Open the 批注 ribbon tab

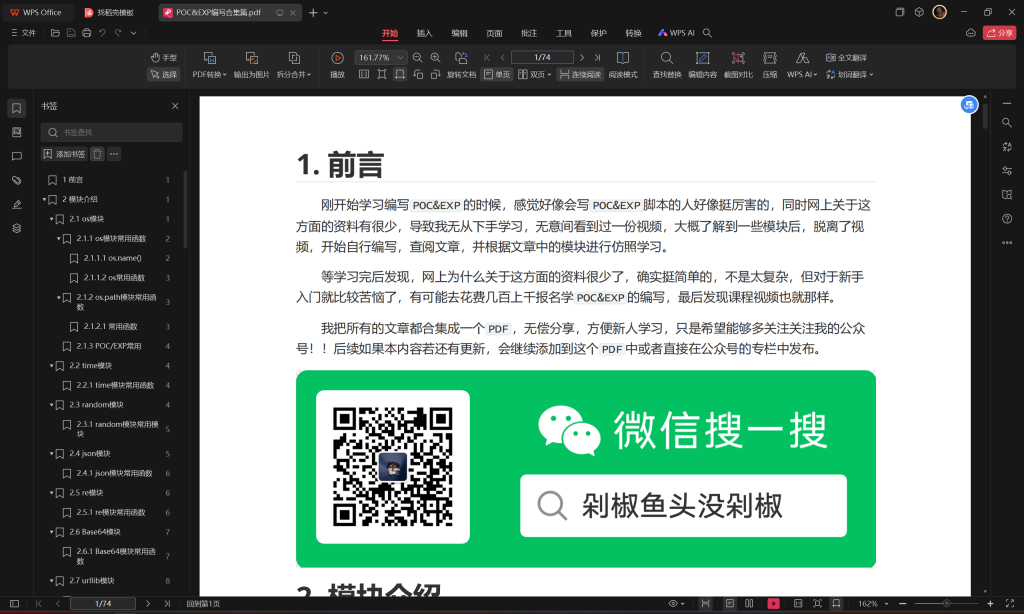(x=529, y=33)
